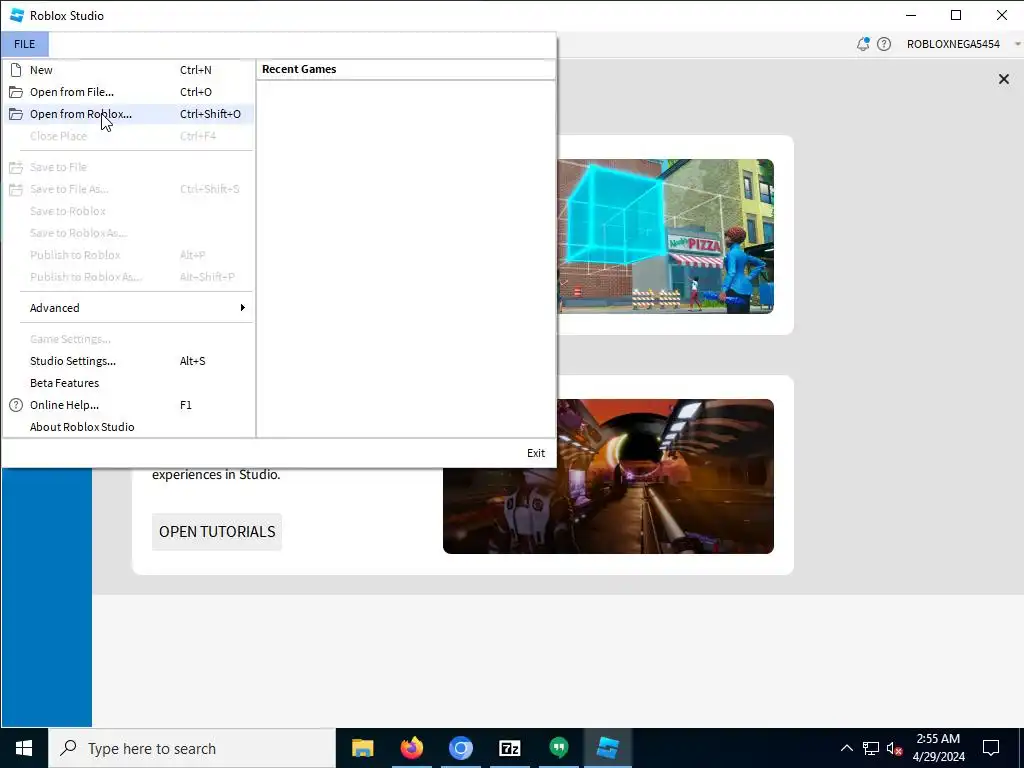Viewport: 1024px width, 768px height.
Task: Launch Firefox from taskbar
Action: click(411, 748)
